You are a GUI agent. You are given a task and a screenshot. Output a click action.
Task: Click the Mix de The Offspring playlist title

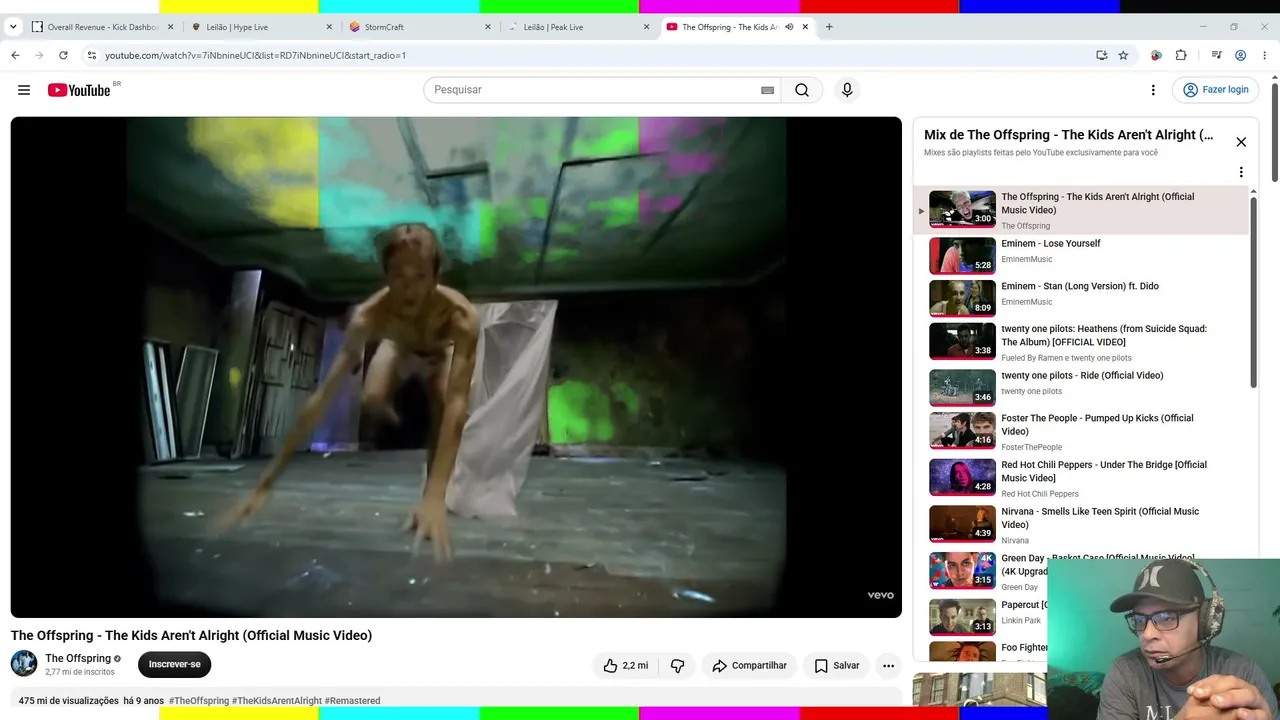1069,135
